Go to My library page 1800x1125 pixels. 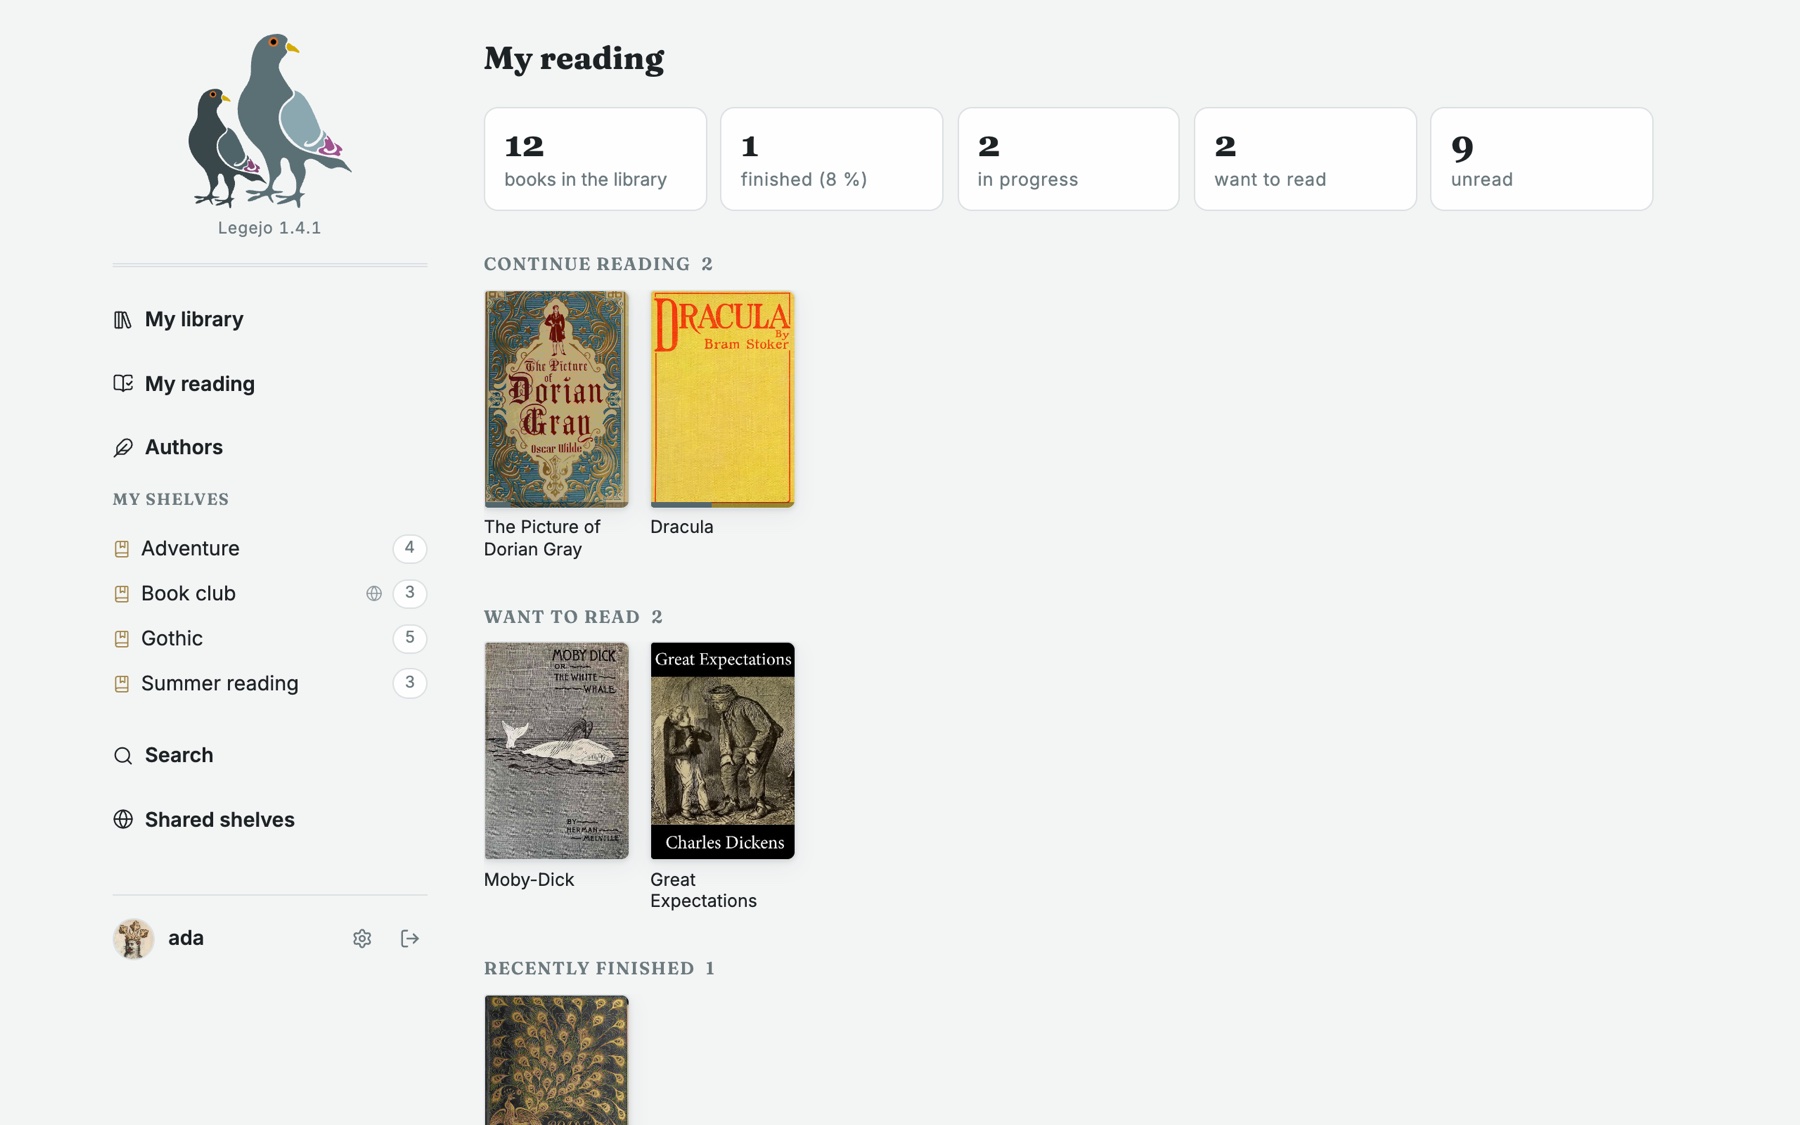click(194, 320)
